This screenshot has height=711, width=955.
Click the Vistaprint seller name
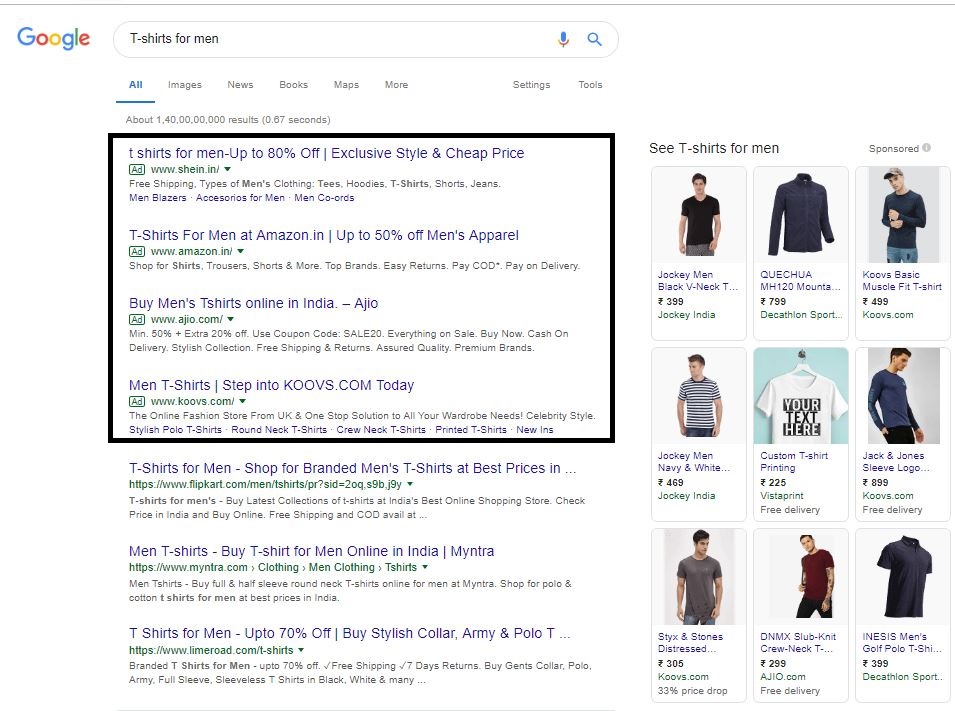(x=781, y=496)
